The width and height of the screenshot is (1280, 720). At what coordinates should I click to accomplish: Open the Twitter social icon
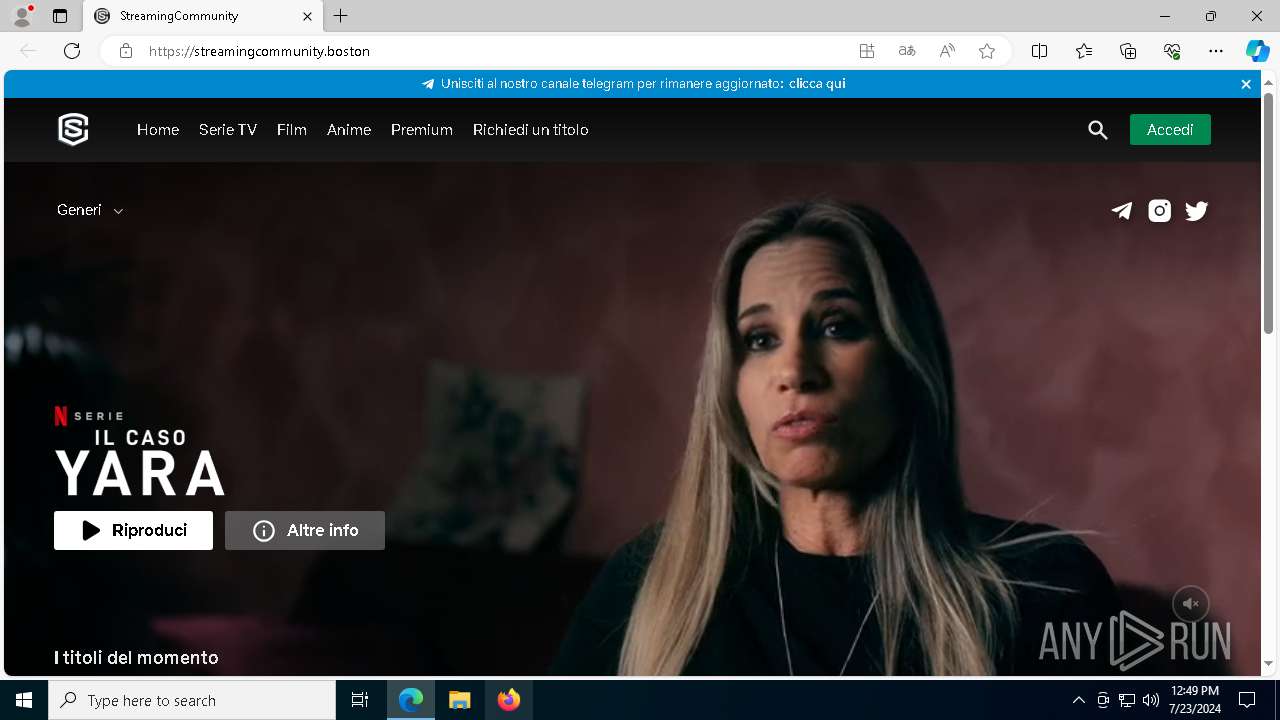[x=1197, y=210]
